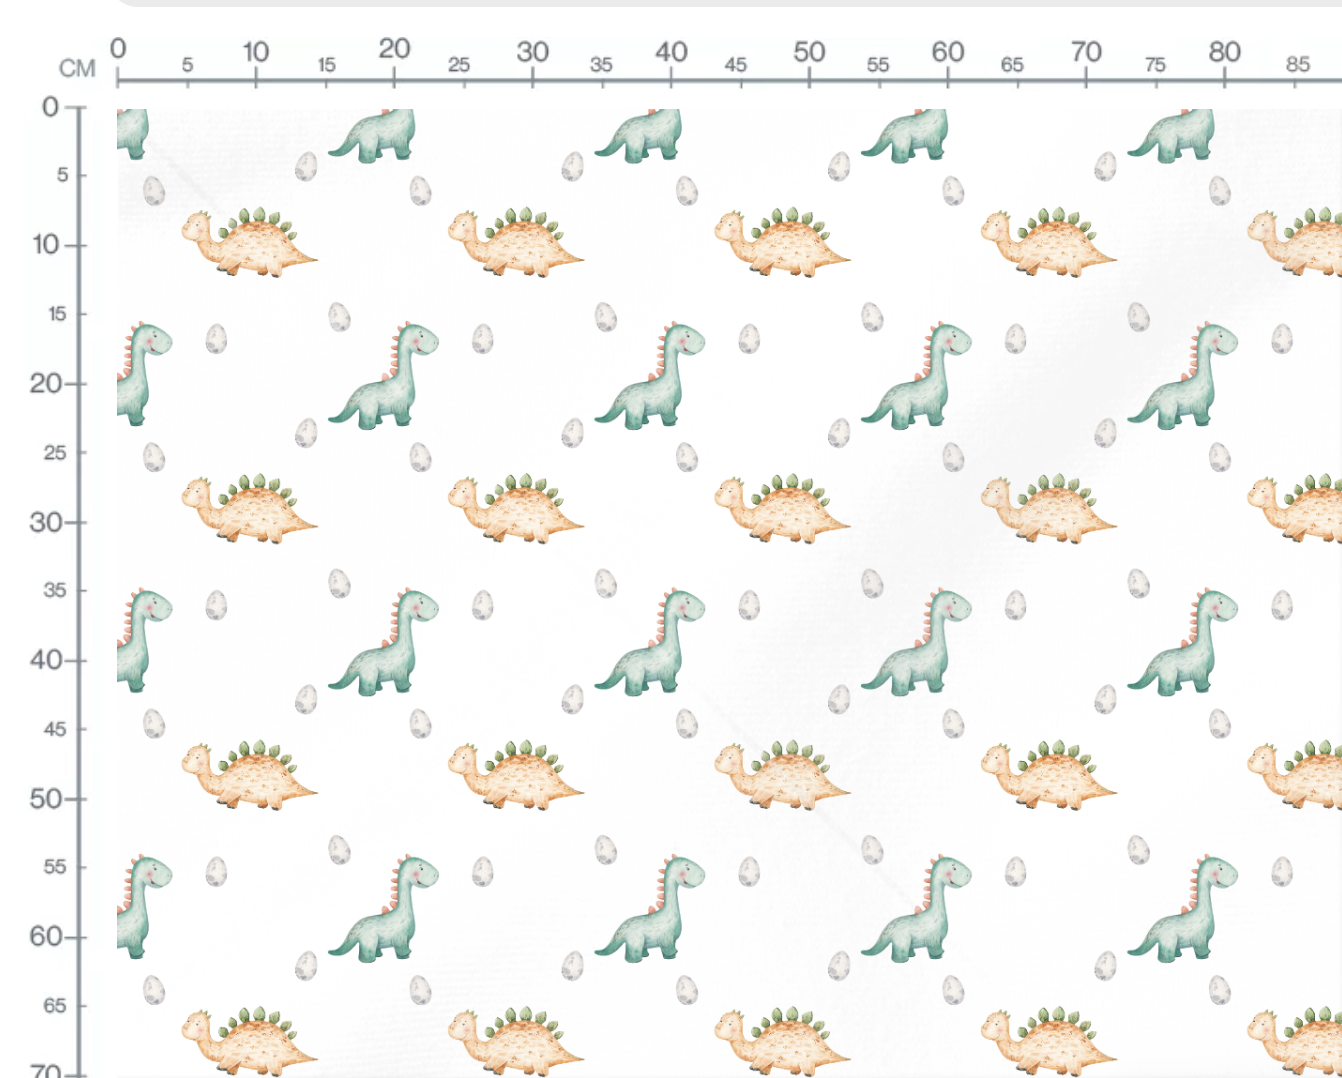Select 15 on the horizontal ruler
The image size is (1342, 1078).
click(x=326, y=64)
